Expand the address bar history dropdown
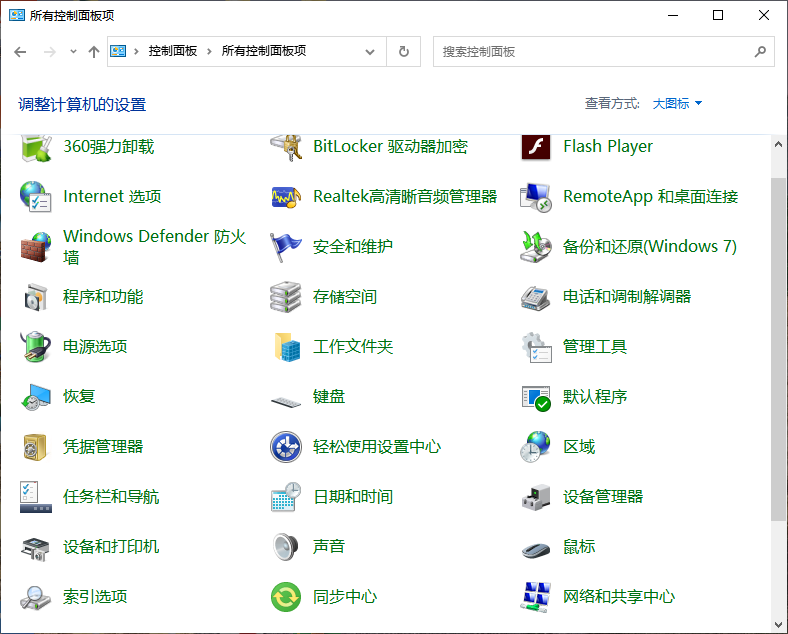 coord(370,52)
